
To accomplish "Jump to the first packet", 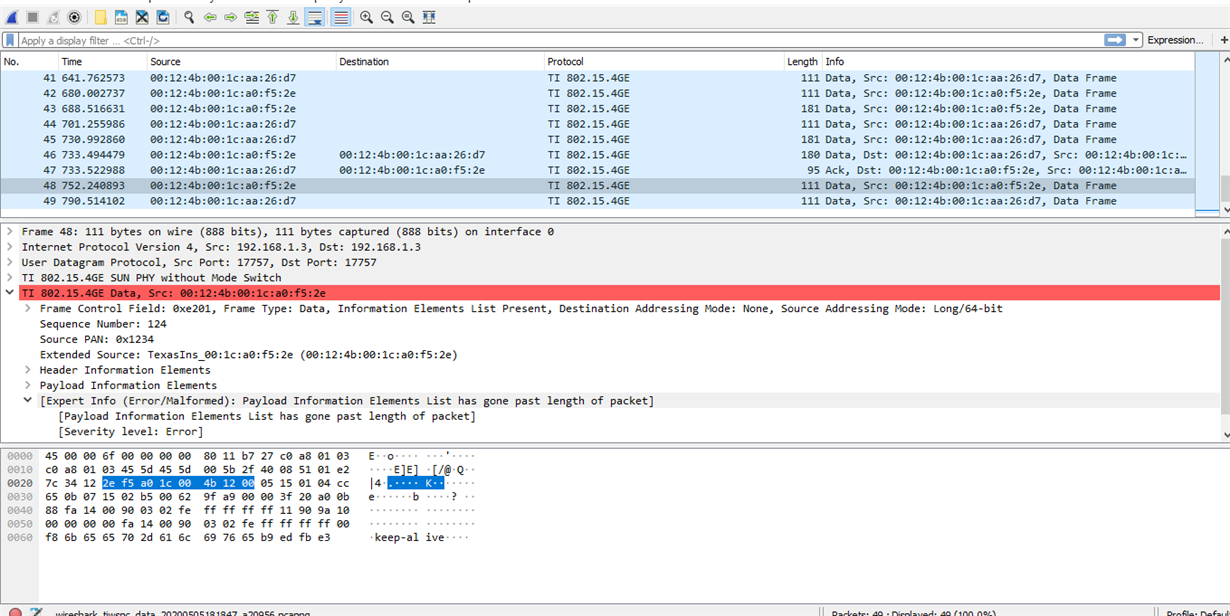I will point(272,17).
